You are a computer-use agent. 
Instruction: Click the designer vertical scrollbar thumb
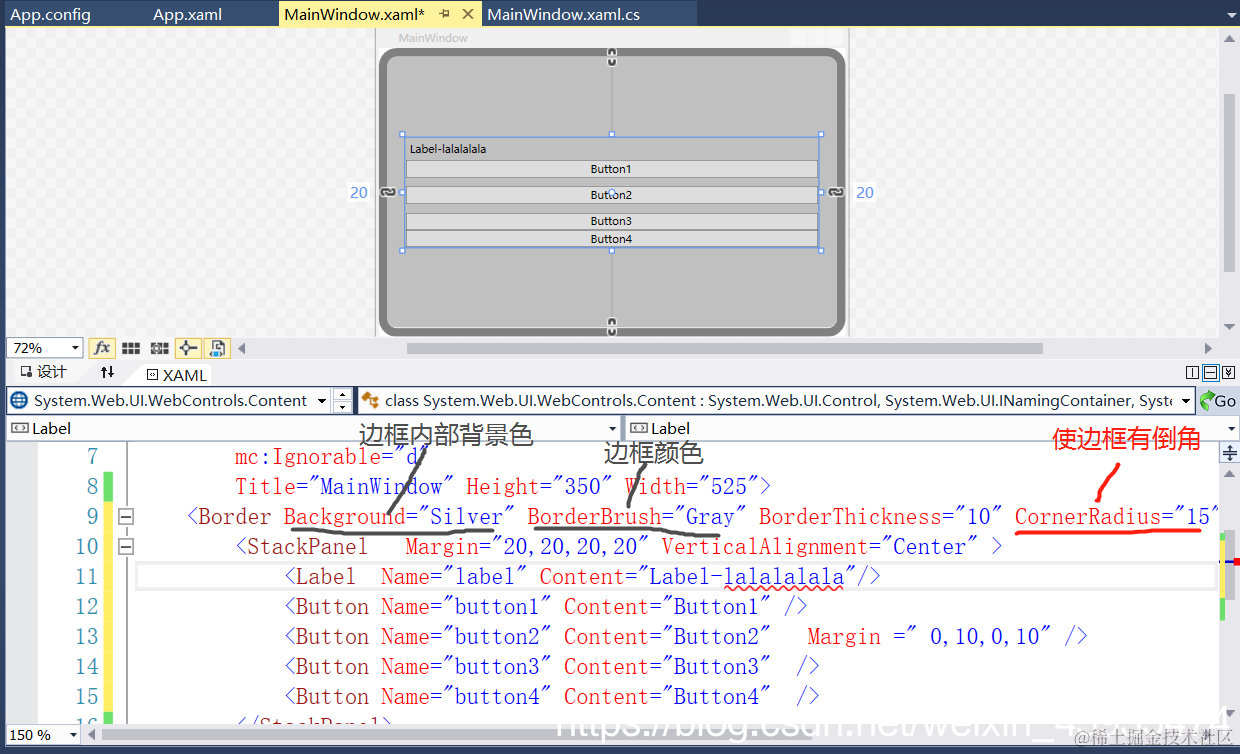[x=1230, y=182]
